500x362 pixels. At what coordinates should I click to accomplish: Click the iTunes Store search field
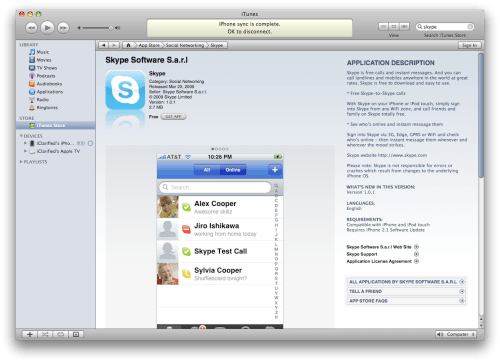[x=445, y=27]
